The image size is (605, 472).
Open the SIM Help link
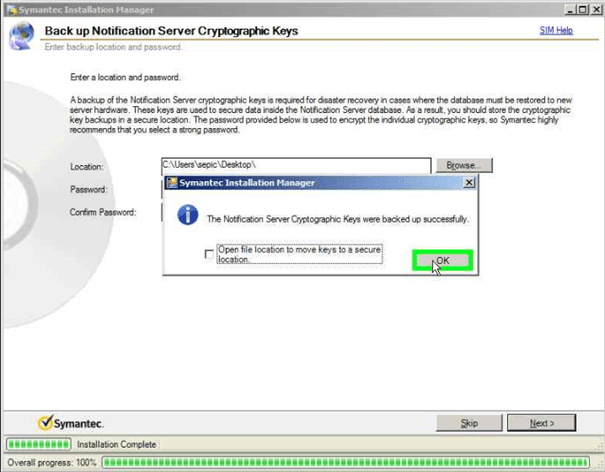pyautogui.click(x=556, y=31)
